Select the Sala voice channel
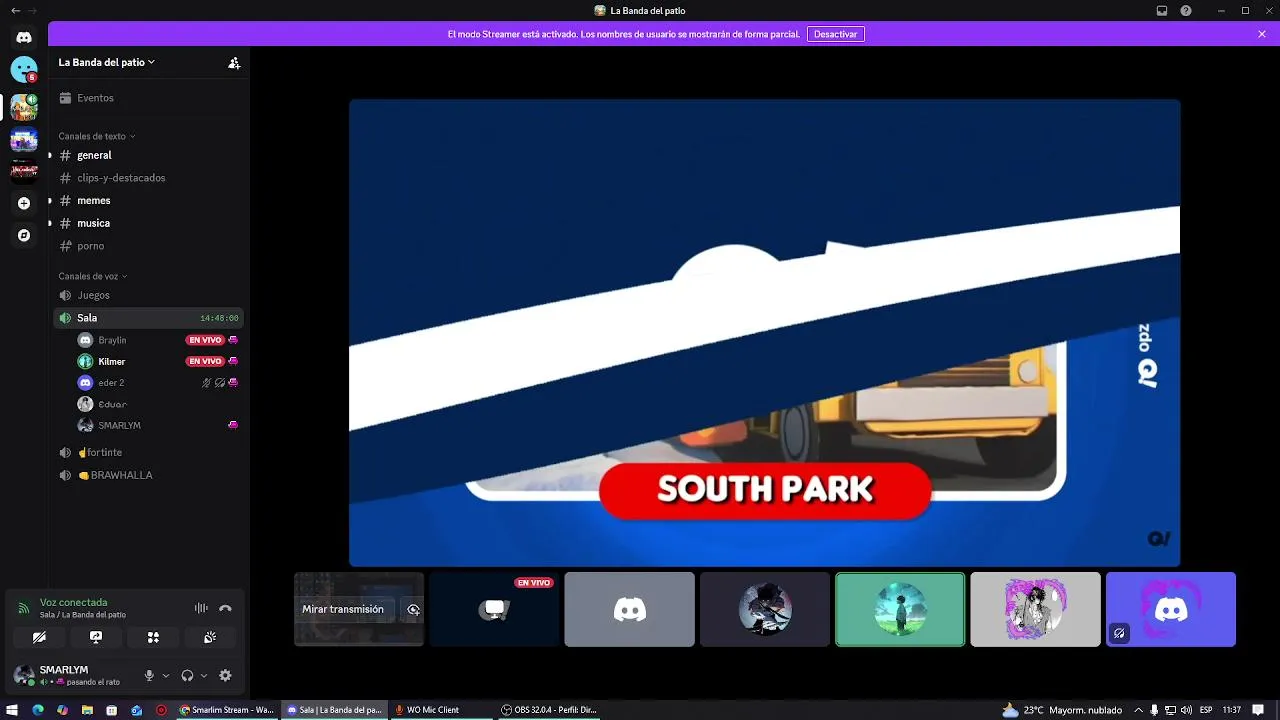The image size is (1280, 720). [x=147, y=318]
